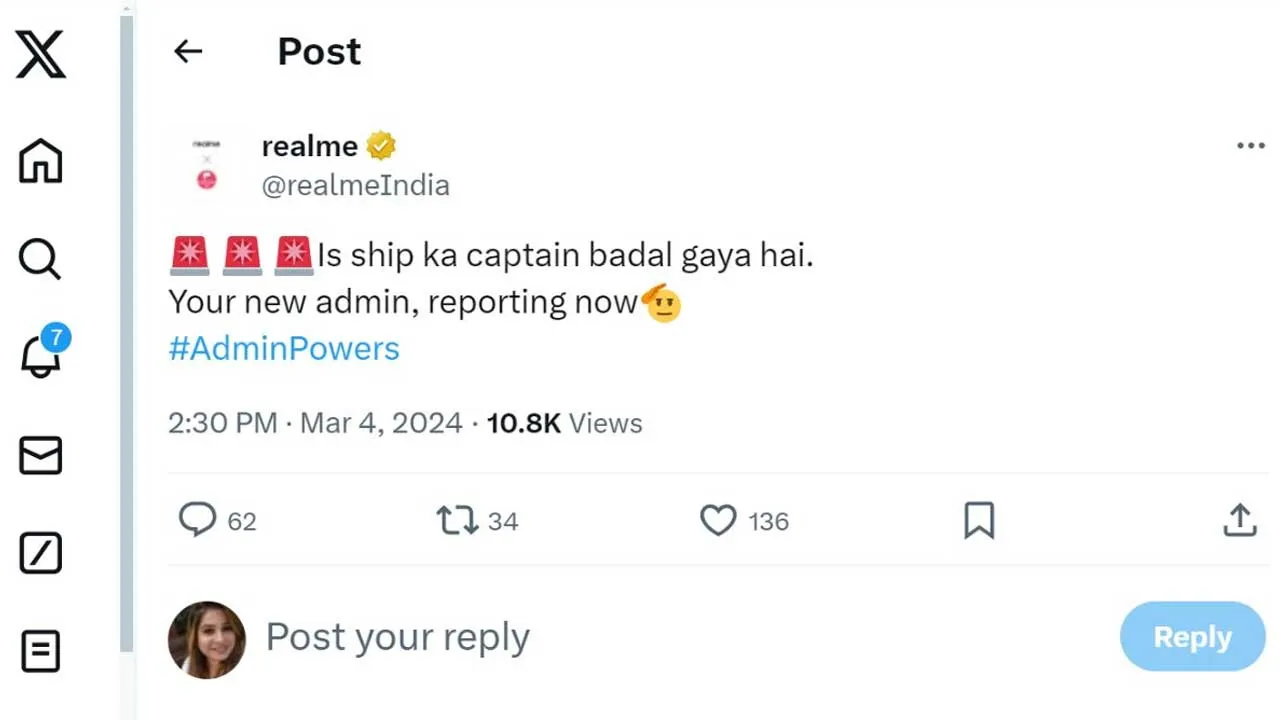1280x720 pixels.
Task: Click the X logo
Action: tap(41, 54)
